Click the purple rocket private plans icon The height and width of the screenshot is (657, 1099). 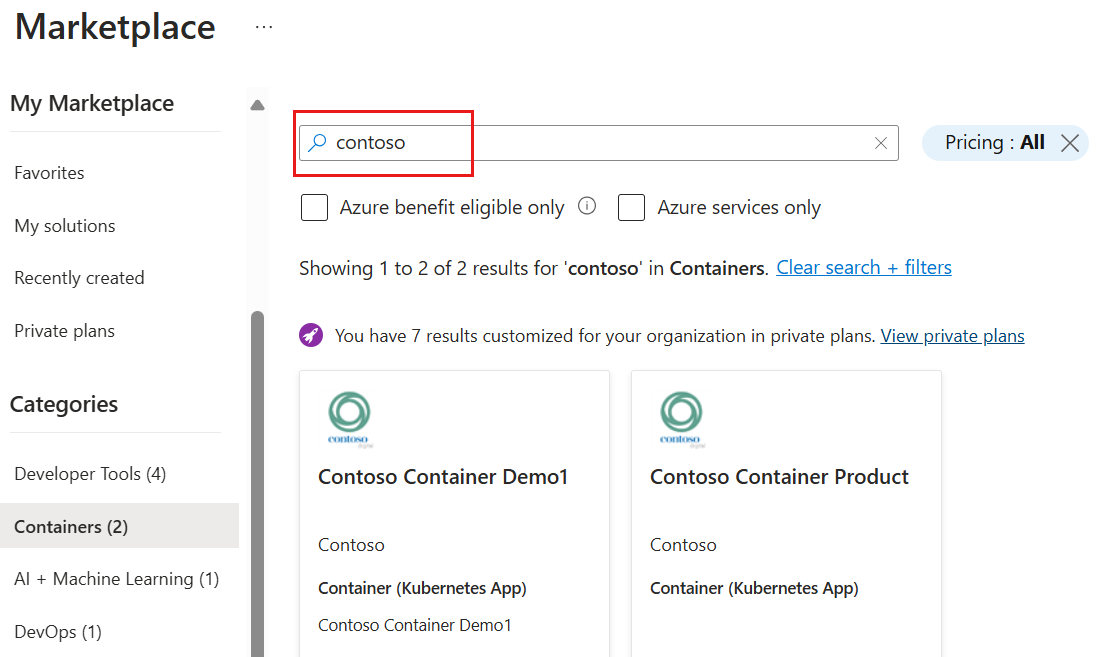click(311, 335)
